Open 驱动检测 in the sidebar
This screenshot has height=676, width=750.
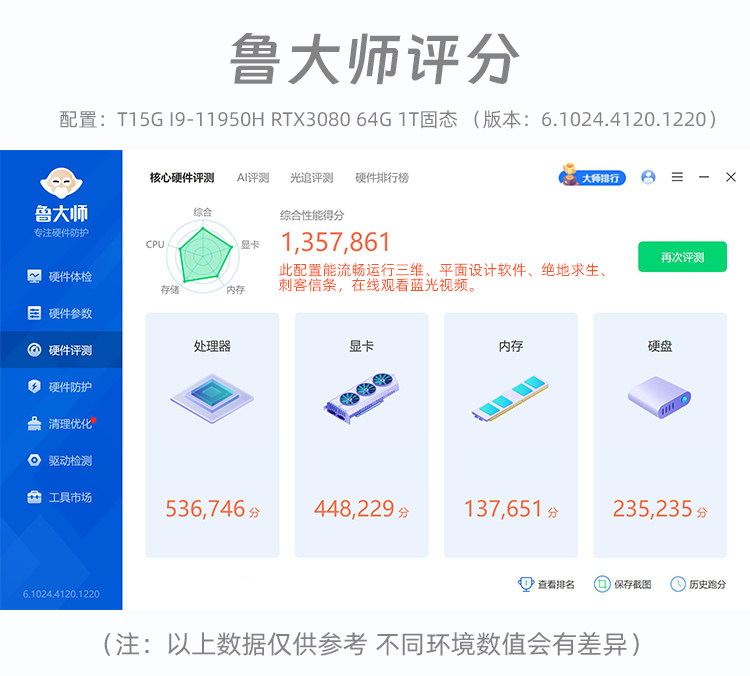click(61, 460)
